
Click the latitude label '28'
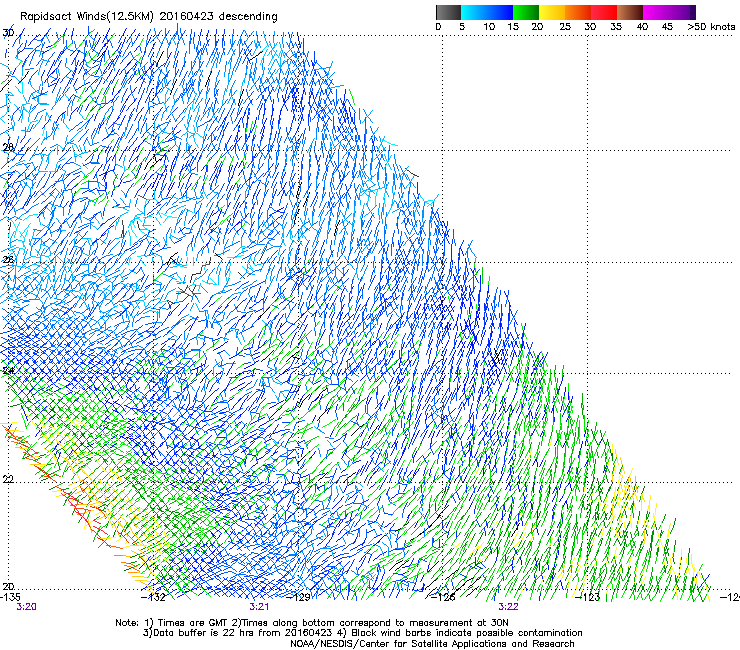[8, 147]
